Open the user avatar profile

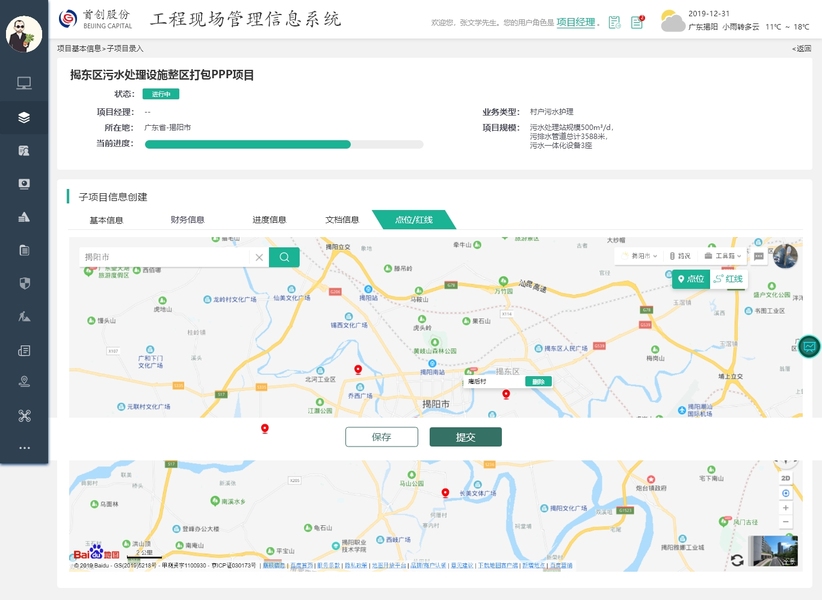pos(24,34)
